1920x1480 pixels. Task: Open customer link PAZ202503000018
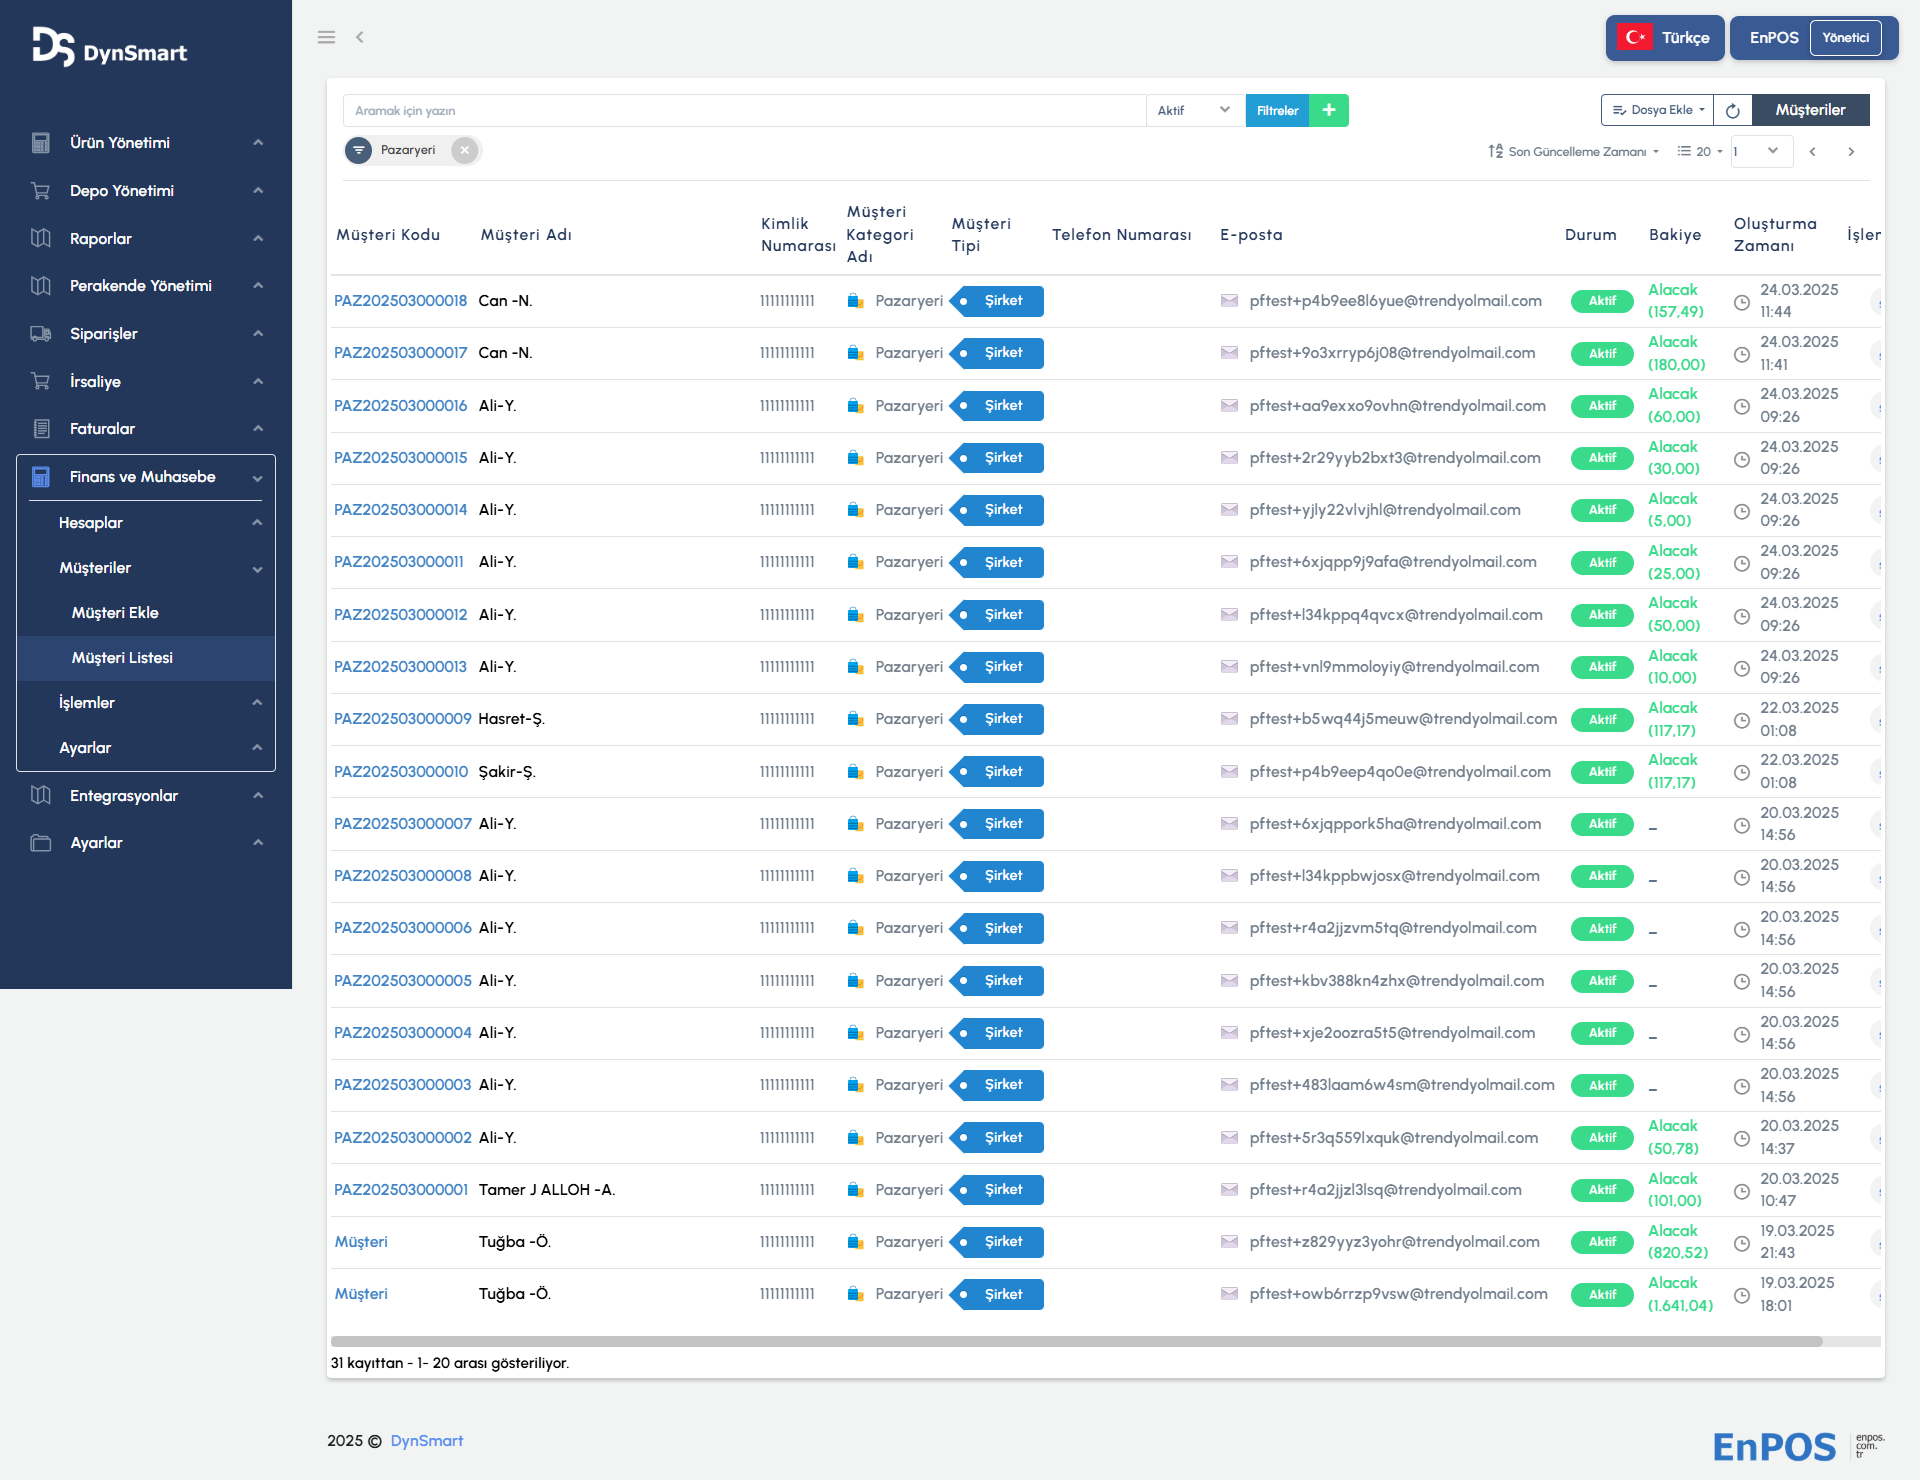click(400, 301)
